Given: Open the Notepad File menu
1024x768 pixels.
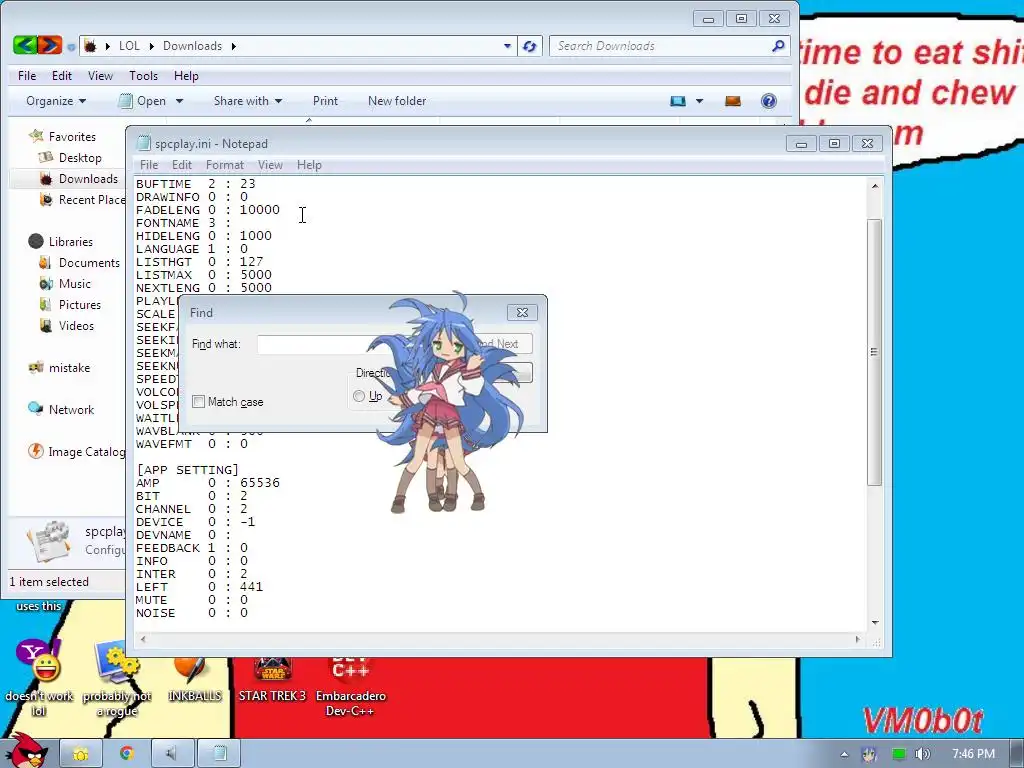Looking at the screenshot, I should pos(149,165).
